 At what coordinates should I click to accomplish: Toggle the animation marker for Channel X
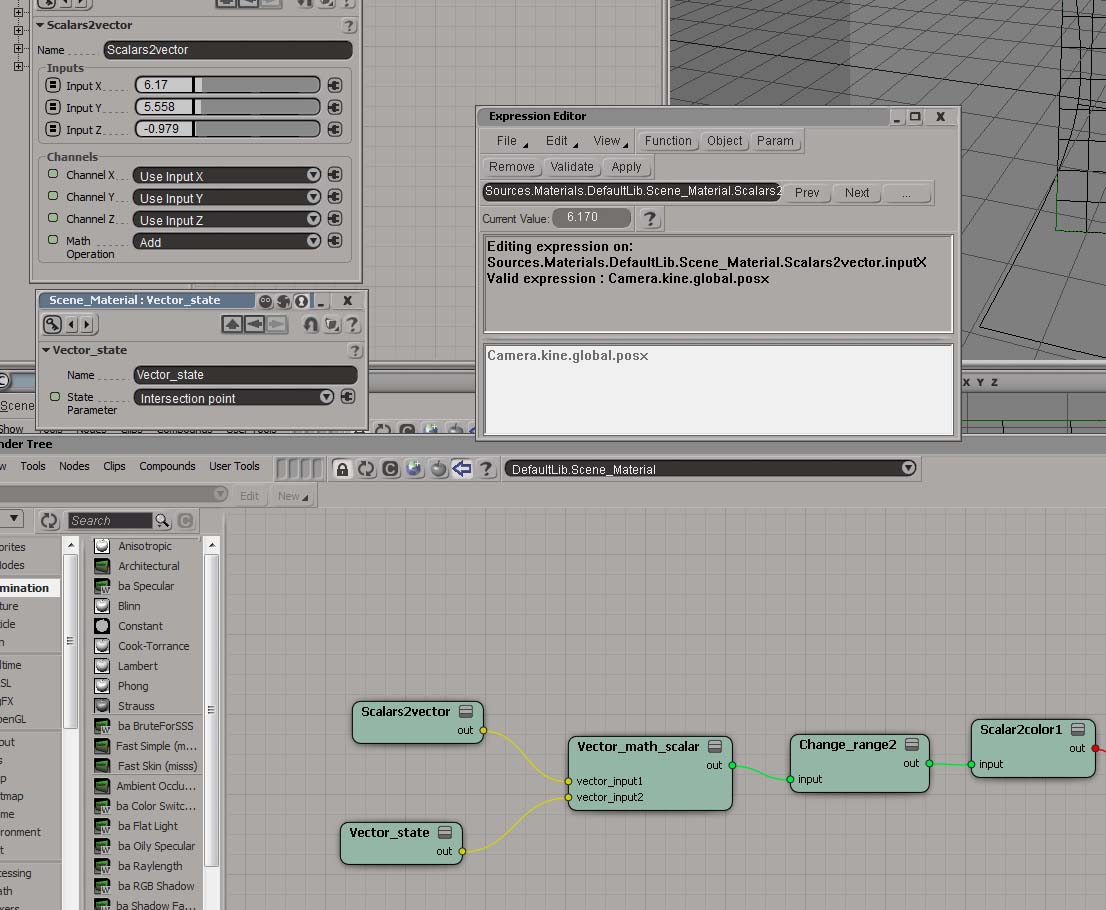(53, 174)
